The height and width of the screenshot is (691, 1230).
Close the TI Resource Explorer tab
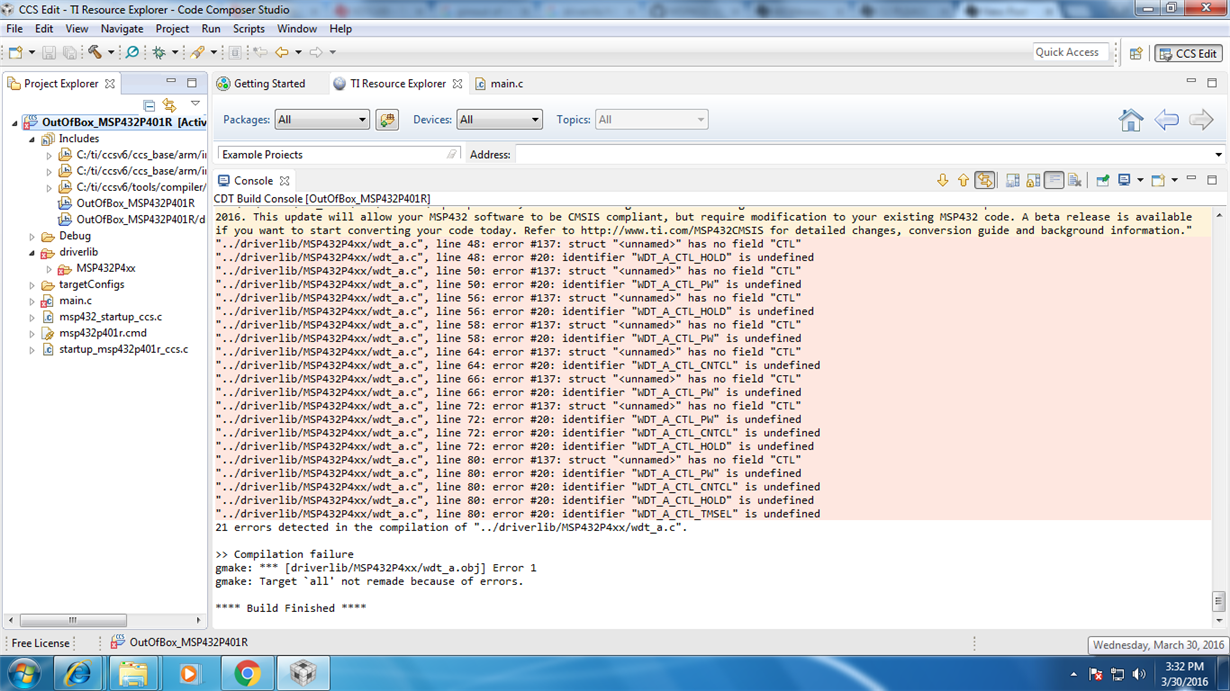click(x=458, y=84)
